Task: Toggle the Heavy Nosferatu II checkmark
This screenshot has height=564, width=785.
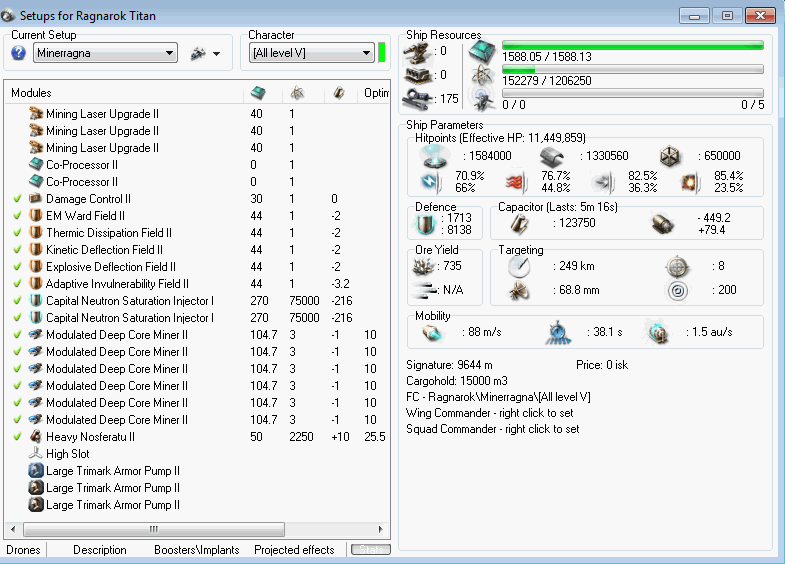Action: point(18,437)
